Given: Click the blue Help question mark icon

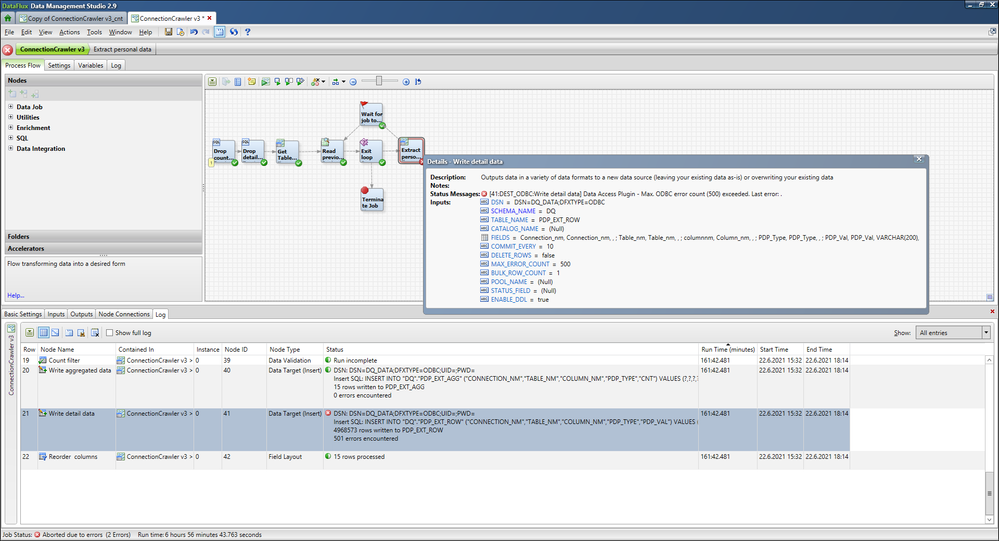Looking at the screenshot, I should coord(247,32).
